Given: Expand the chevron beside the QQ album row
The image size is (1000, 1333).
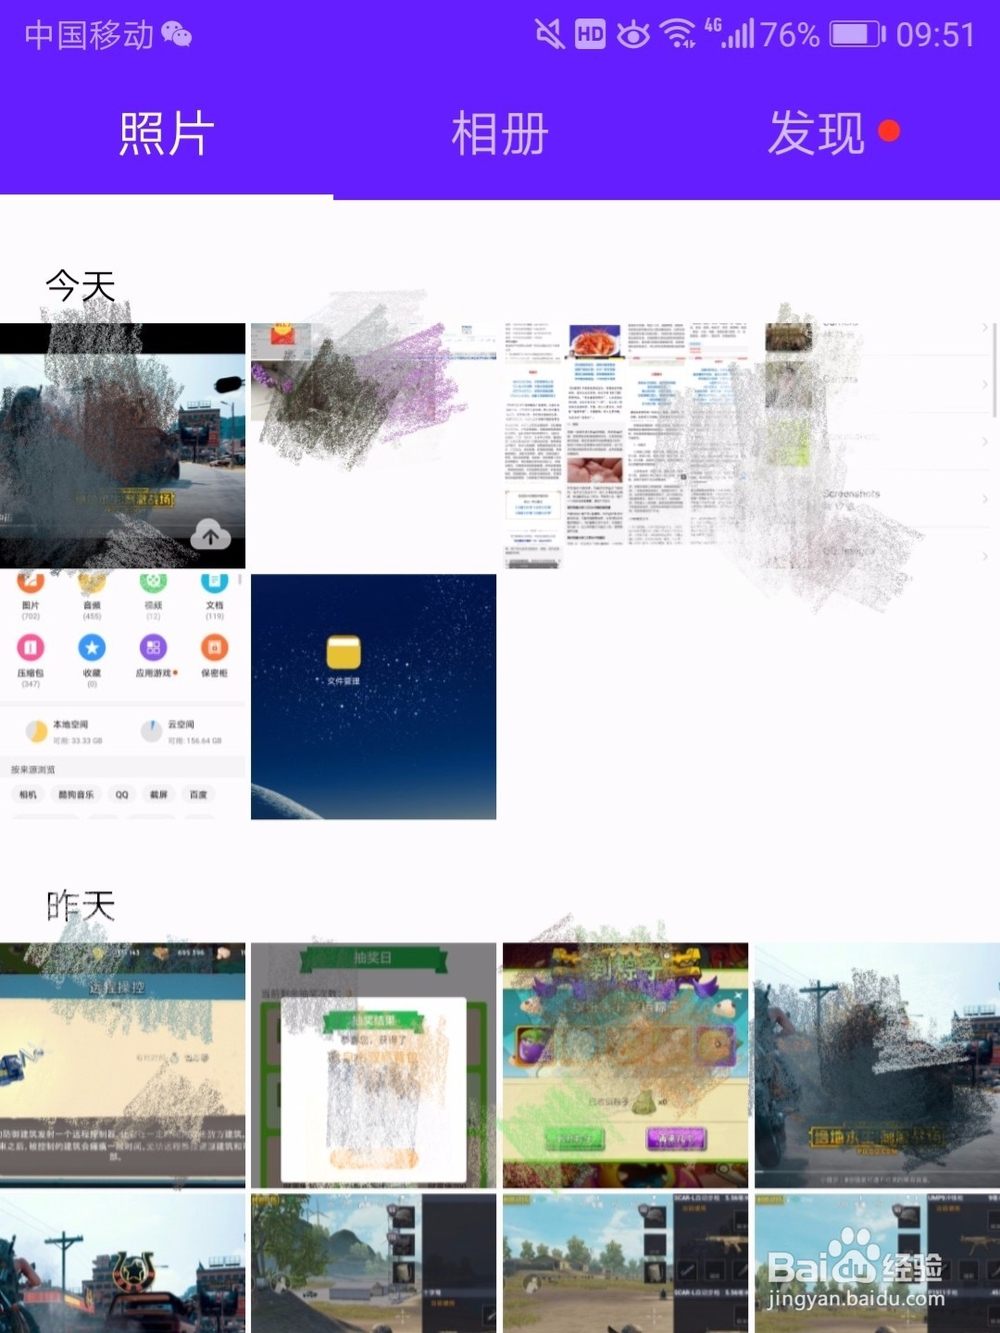Looking at the screenshot, I should [x=984, y=555].
